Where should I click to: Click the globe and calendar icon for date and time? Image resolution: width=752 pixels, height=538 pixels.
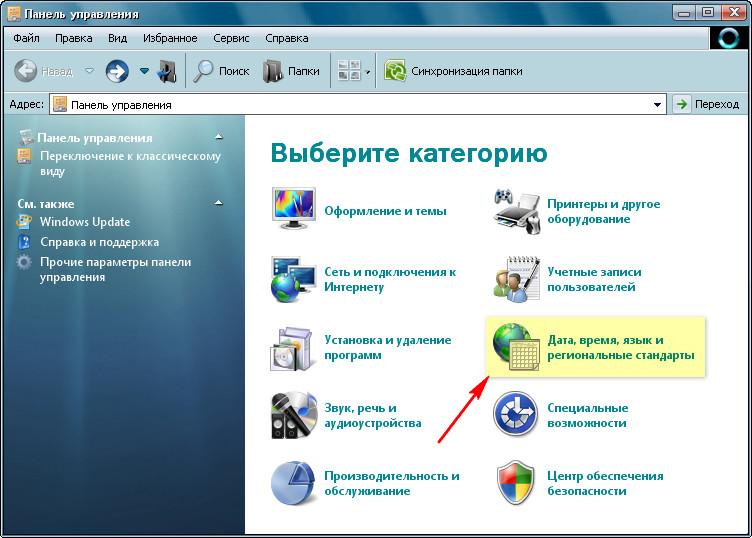pos(516,347)
